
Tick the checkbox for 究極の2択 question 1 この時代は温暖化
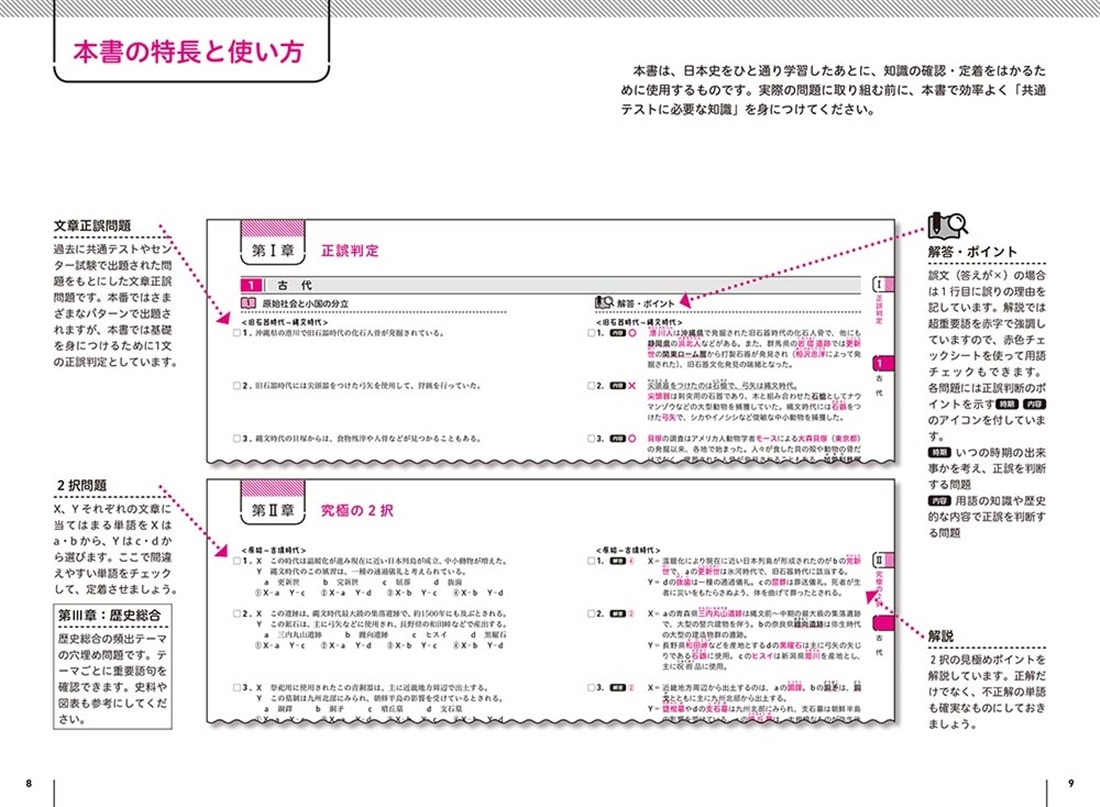coord(237,561)
